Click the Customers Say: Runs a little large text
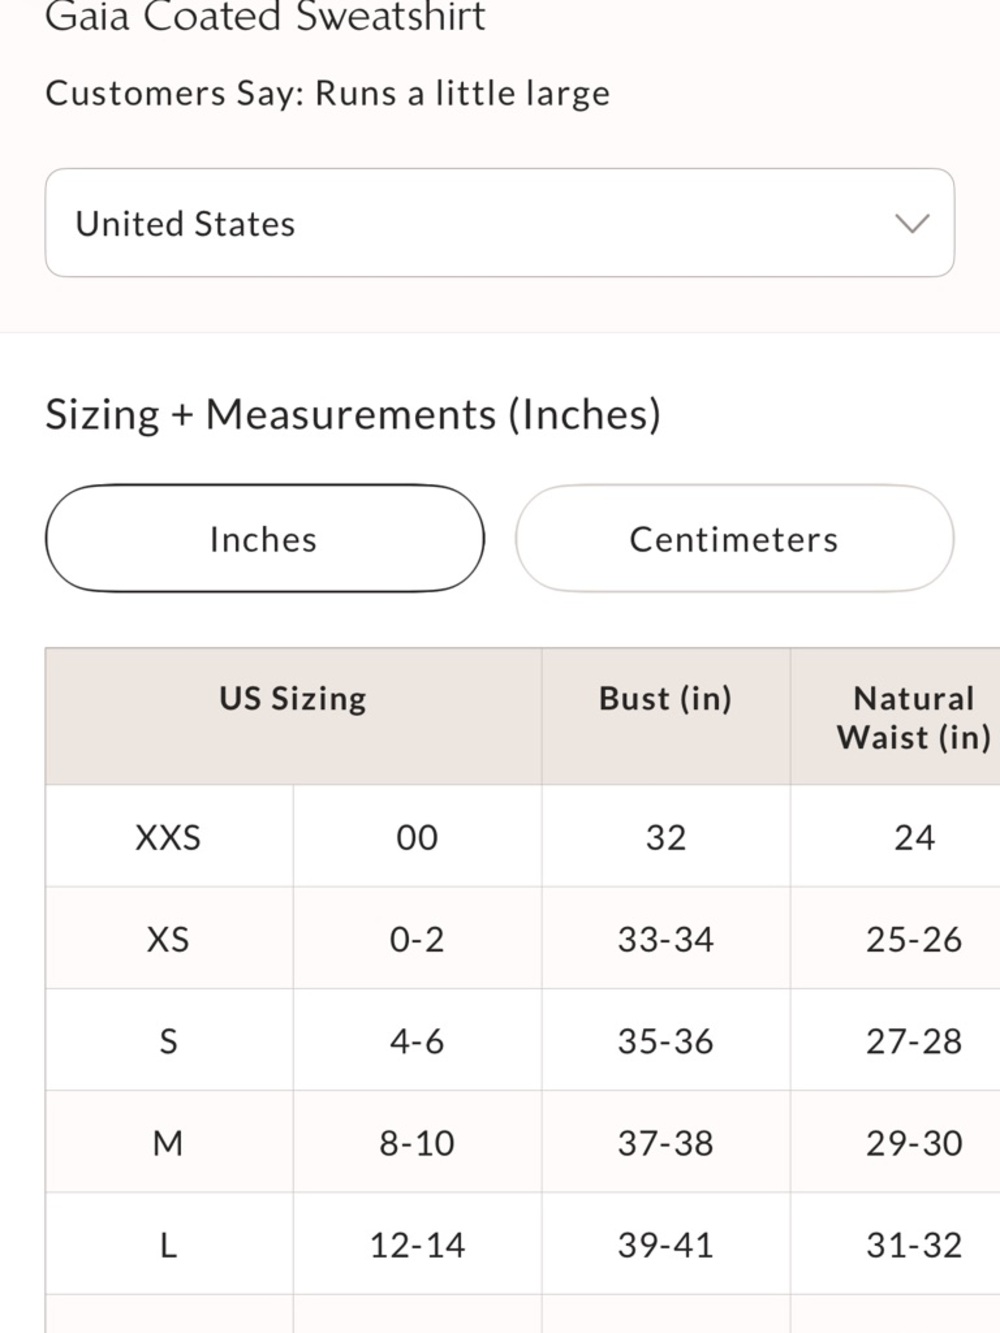Image resolution: width=1000 pixels, height=1333 pixels. pyautogui.click(x=328, y=93)
